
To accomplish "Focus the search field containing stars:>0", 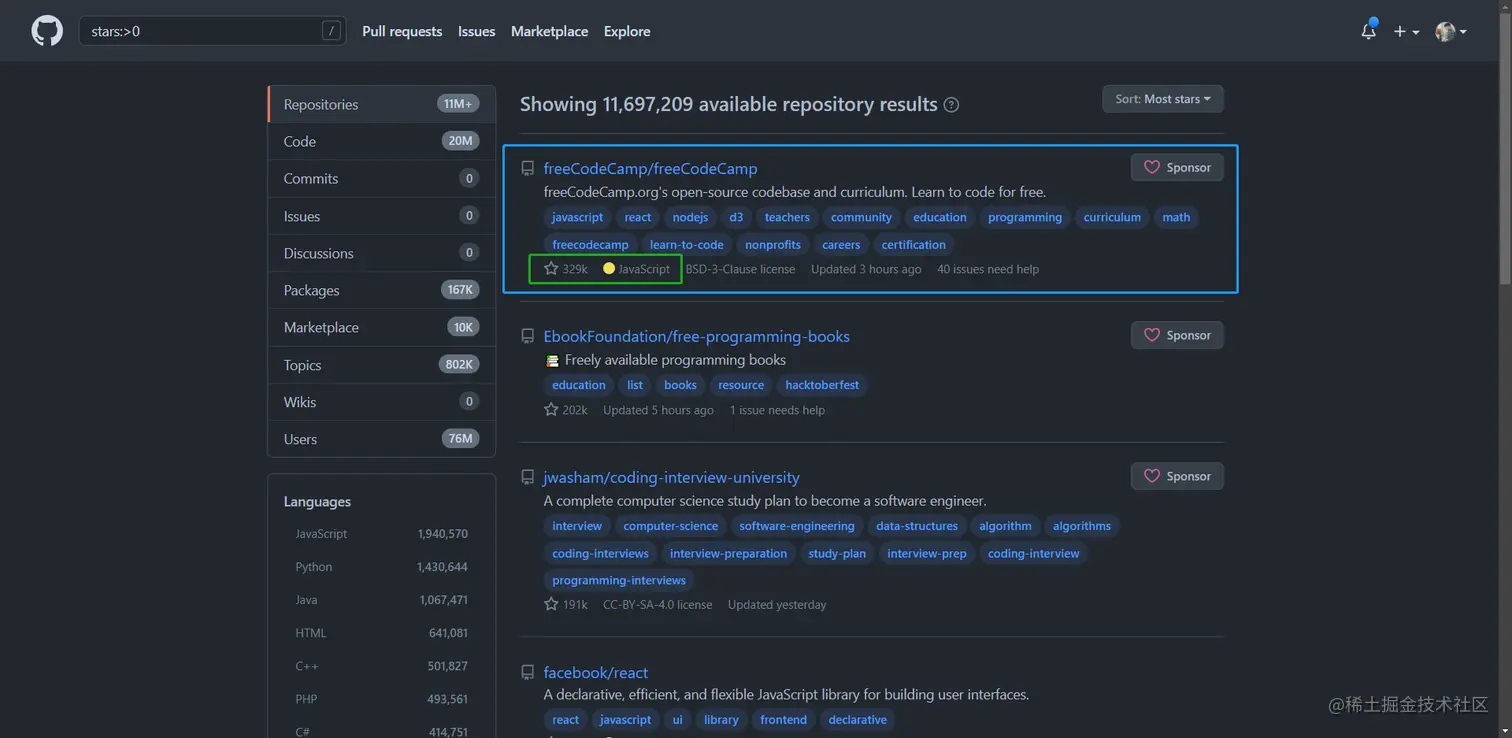I will (x=213, y=31).
